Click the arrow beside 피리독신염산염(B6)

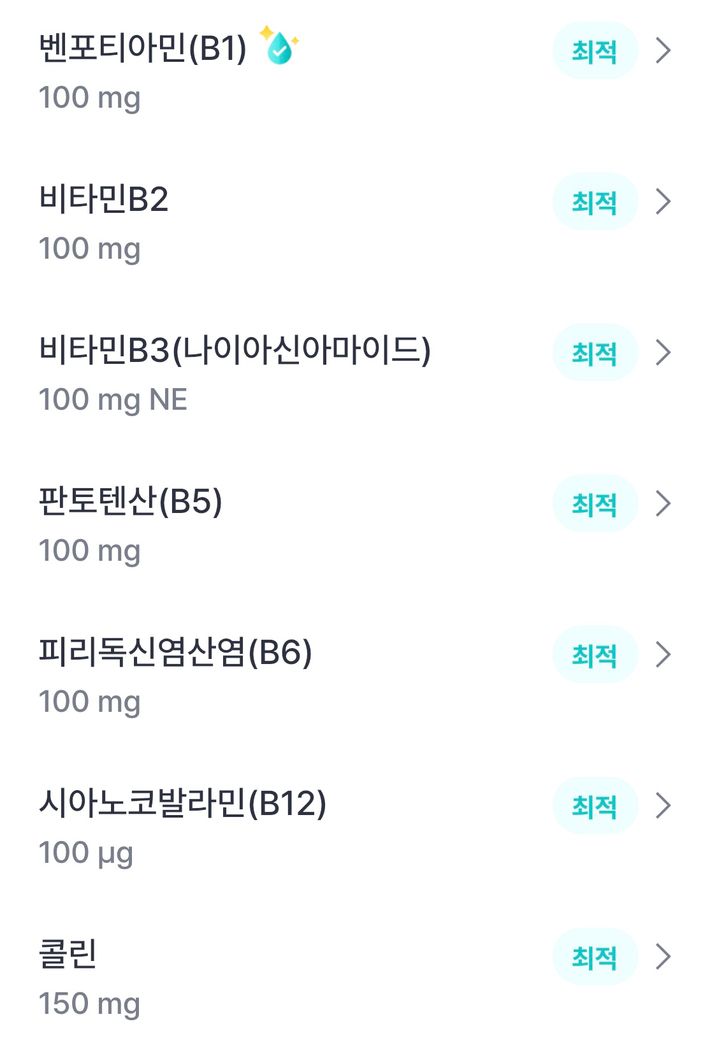click(x=662, y=655)
